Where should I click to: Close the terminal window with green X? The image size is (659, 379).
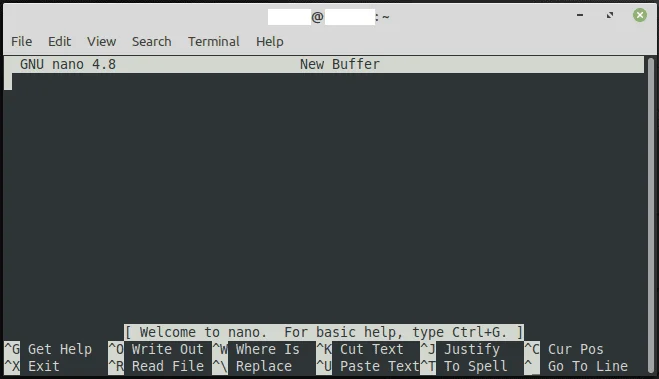(640, 16)
